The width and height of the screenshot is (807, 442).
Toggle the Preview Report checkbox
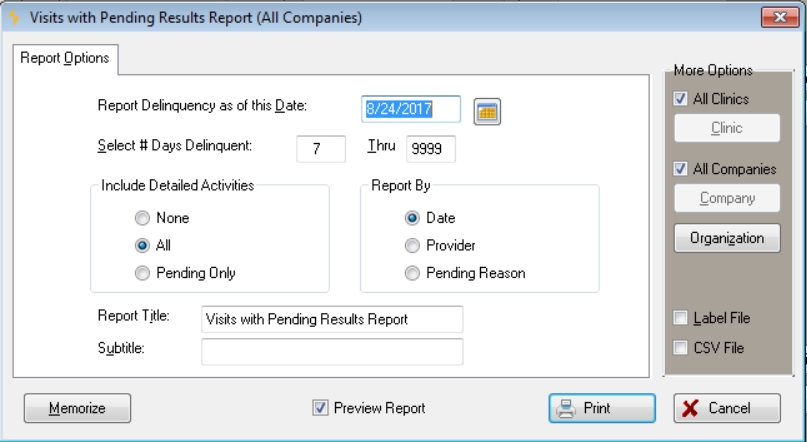(320, 408)
